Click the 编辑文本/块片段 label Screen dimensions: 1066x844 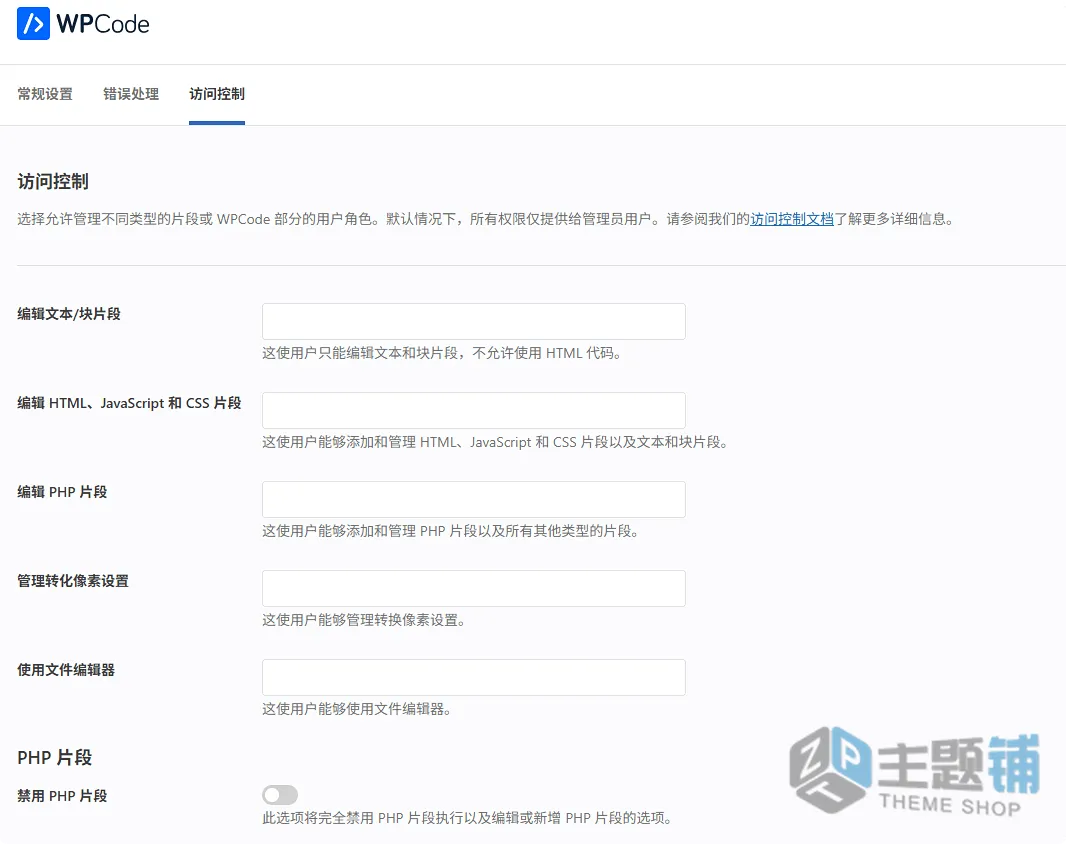pos(69,314)
